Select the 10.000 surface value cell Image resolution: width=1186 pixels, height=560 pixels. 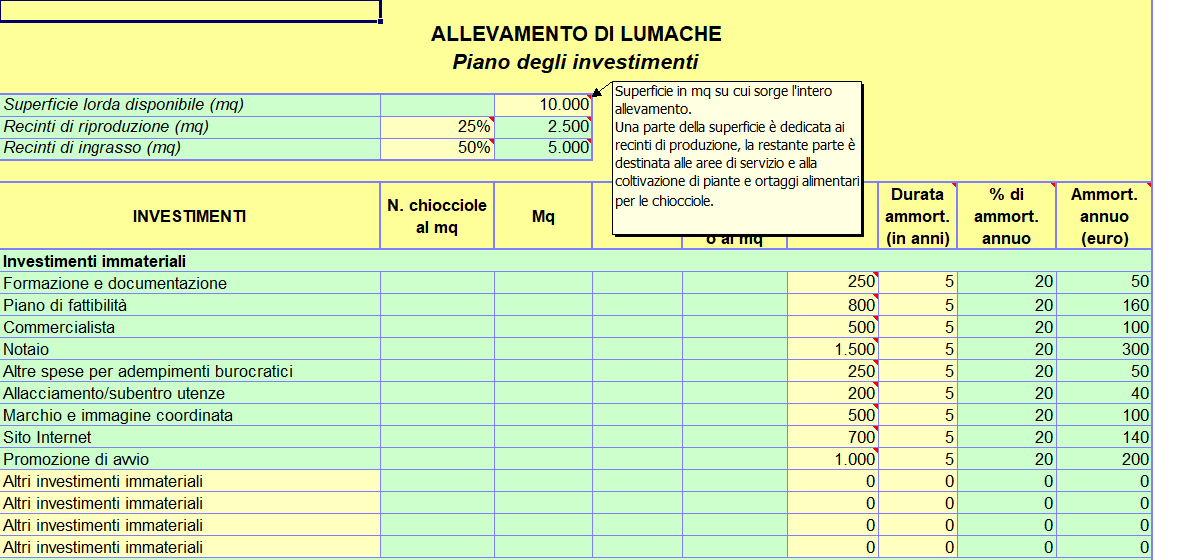pyautogui.click(x=543, y=105)
